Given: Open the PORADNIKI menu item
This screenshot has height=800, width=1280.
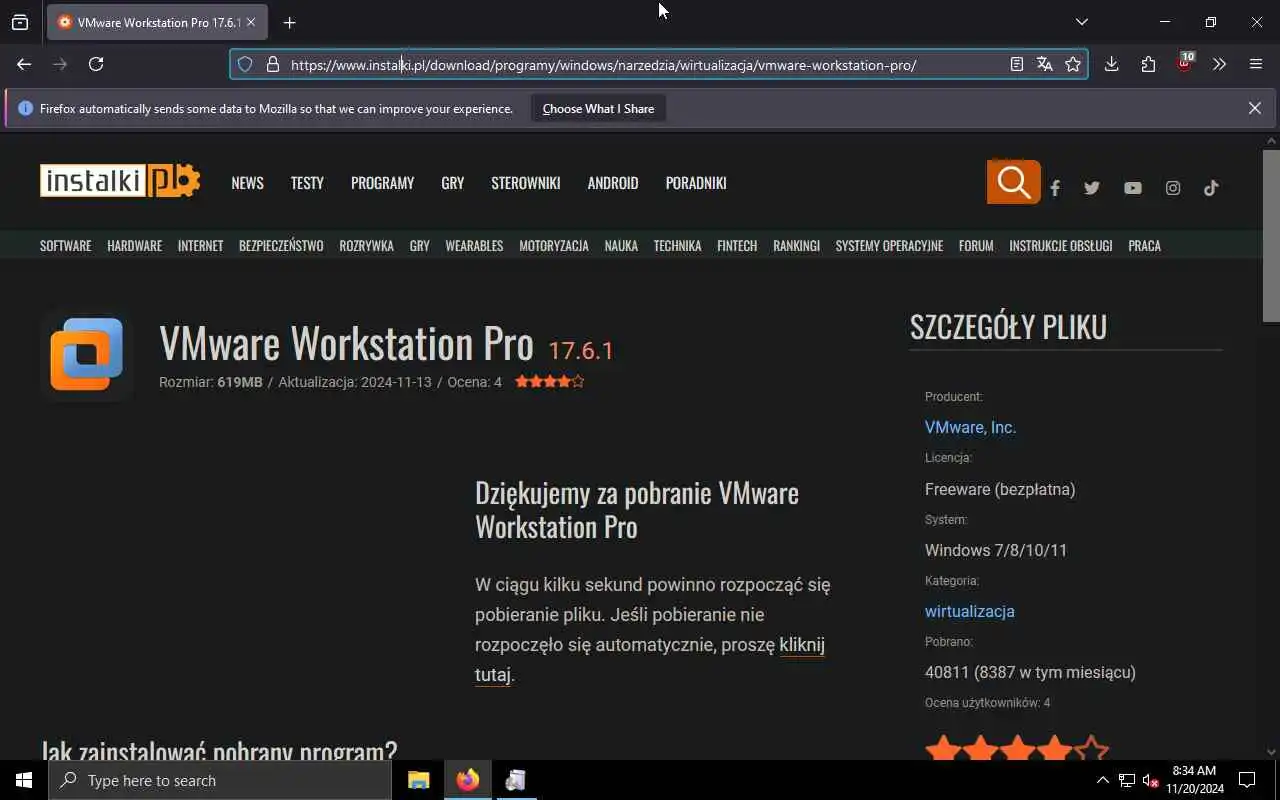Looking at the screenshot, I should pyautogui.click(x=696, y=183).
